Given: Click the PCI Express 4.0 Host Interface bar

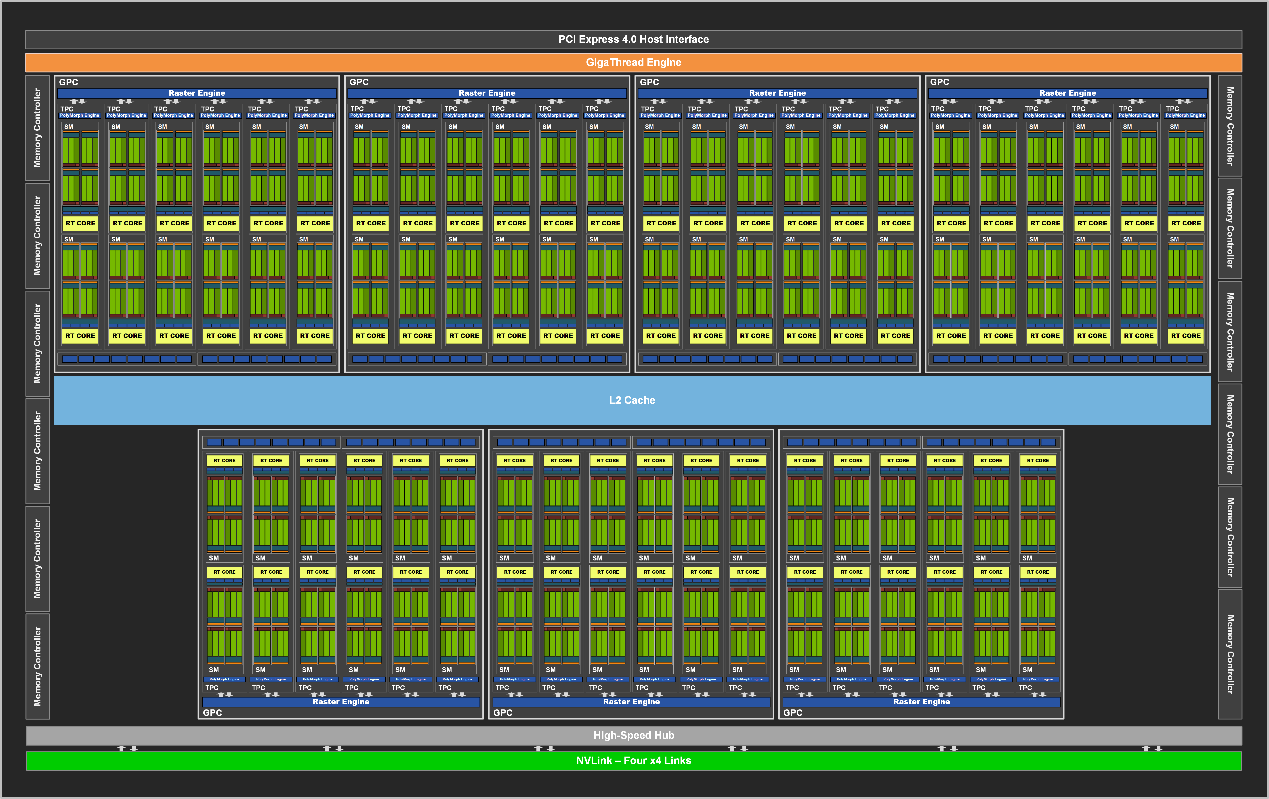Looking at the screenshot, I should click(x=634, y=39).
